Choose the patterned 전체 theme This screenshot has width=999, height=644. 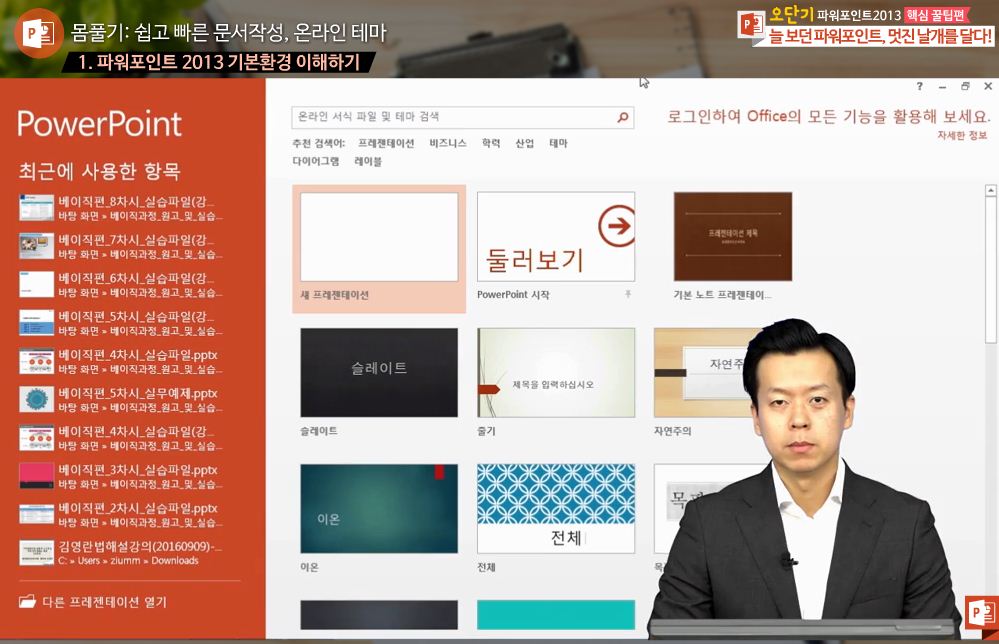pyautogui.click(x=556, y=508)
